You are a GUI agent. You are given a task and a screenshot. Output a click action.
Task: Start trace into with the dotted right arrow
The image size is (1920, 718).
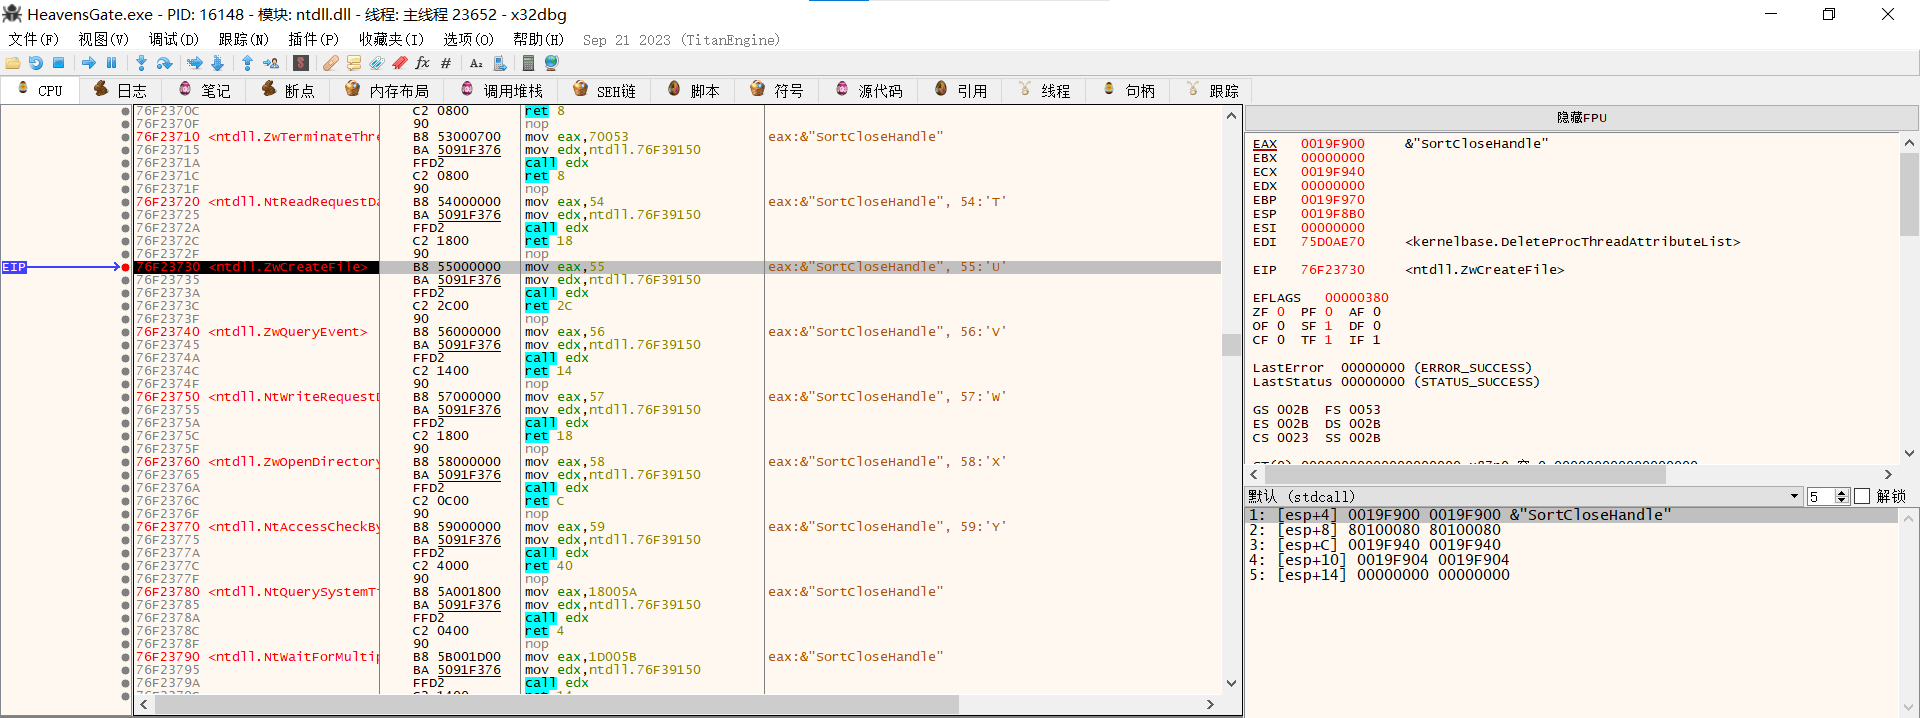(x=195, y=63)
